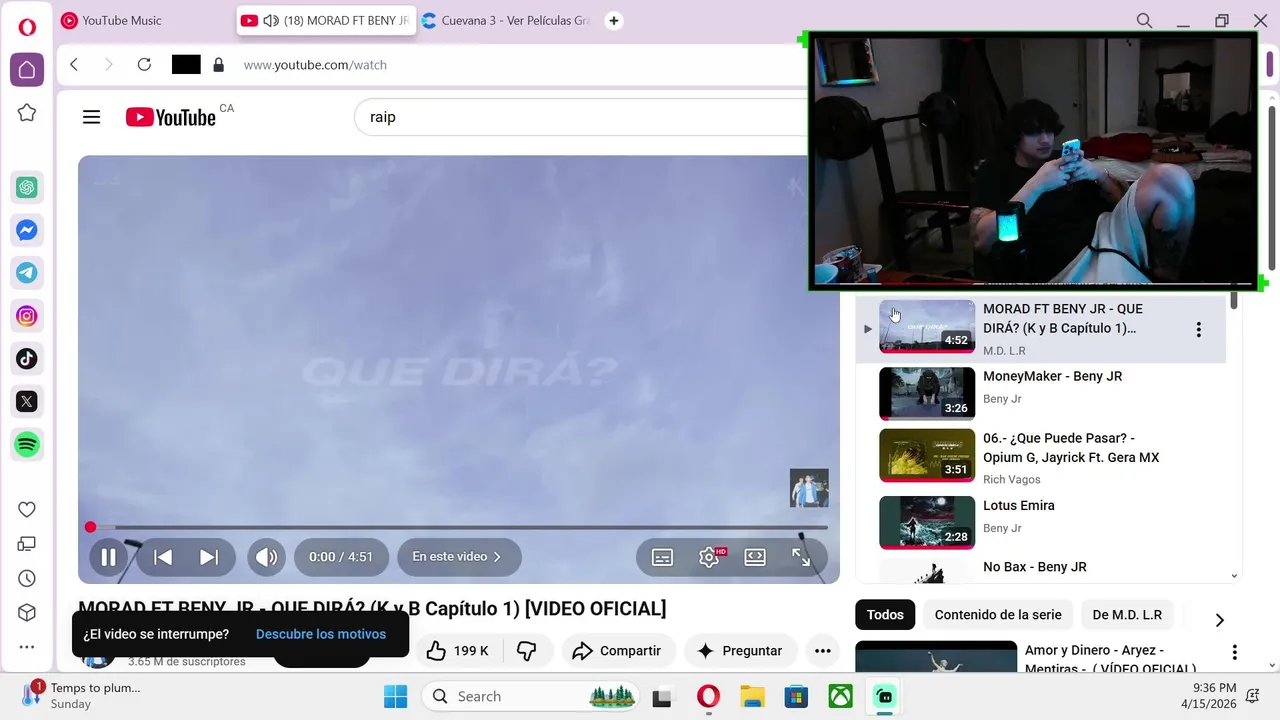Expand 'En este video' chapters chip
This screenshot has width=1280, height=720.
458,557
